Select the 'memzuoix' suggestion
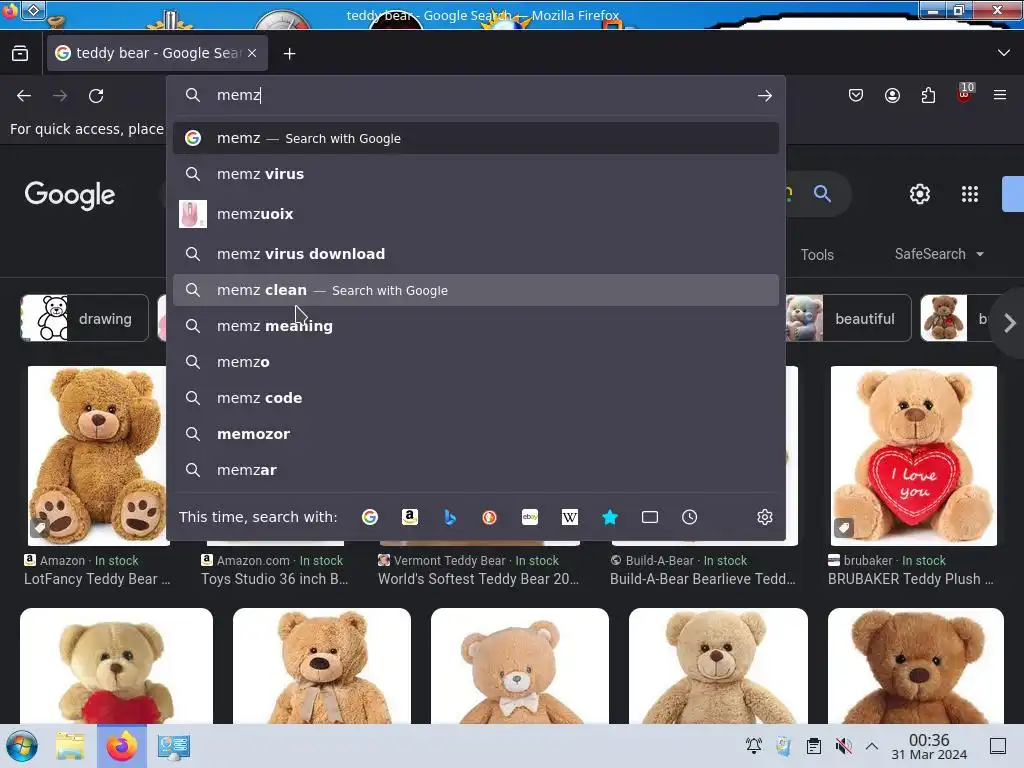Screen dimensions: 1024x768 click(475, 214)
